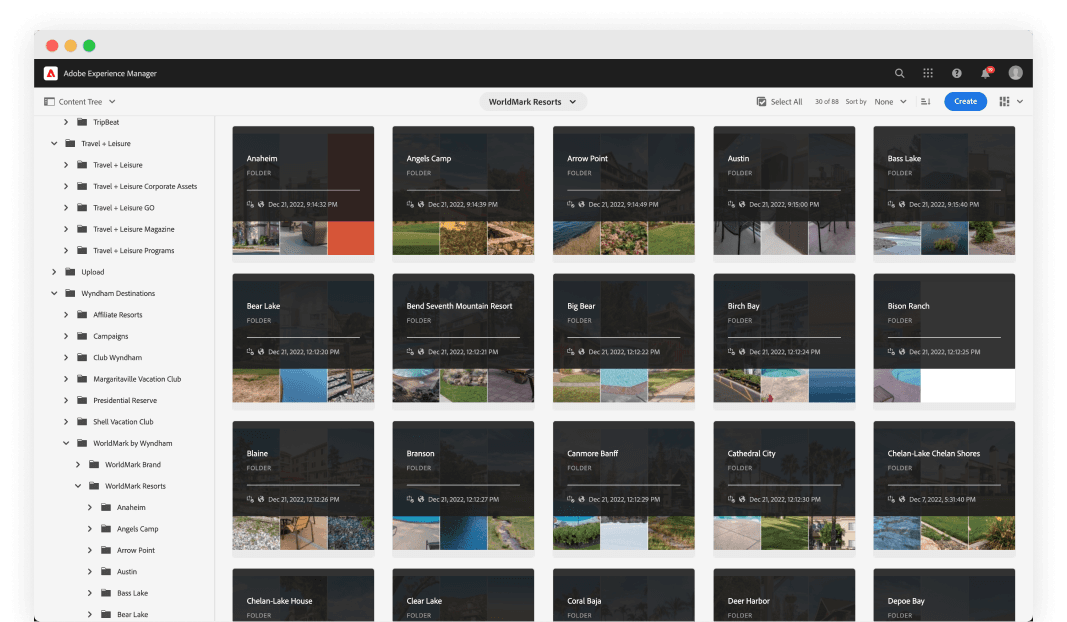Select Austin in content tree
This screenshot has height=622, width=1067.
[127, 572]
